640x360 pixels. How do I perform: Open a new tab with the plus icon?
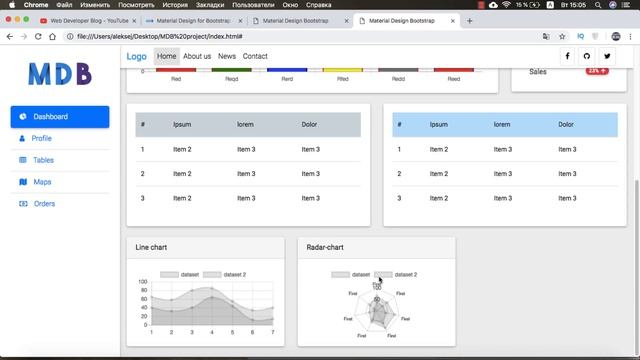469,21
